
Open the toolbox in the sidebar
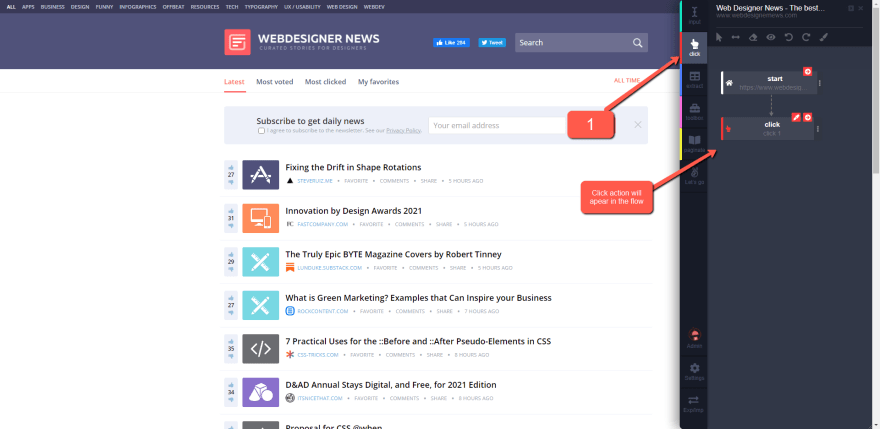(x=695, y=112)
